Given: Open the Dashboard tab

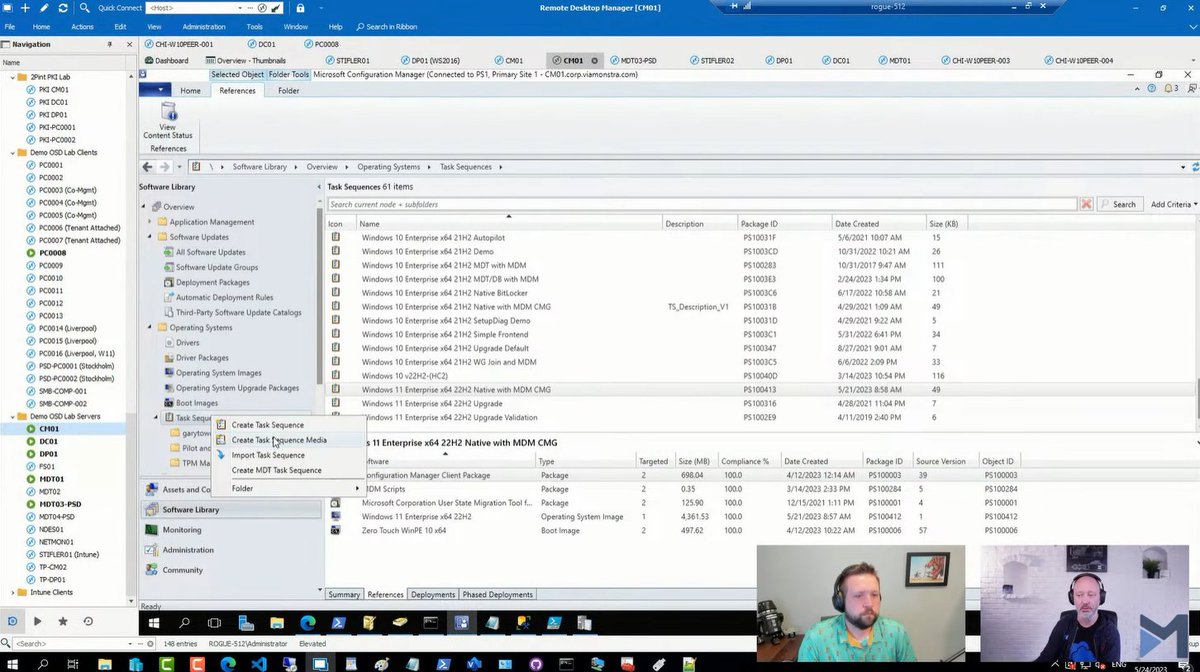Looking at the screenshot, I should click(x=166, y=60).
